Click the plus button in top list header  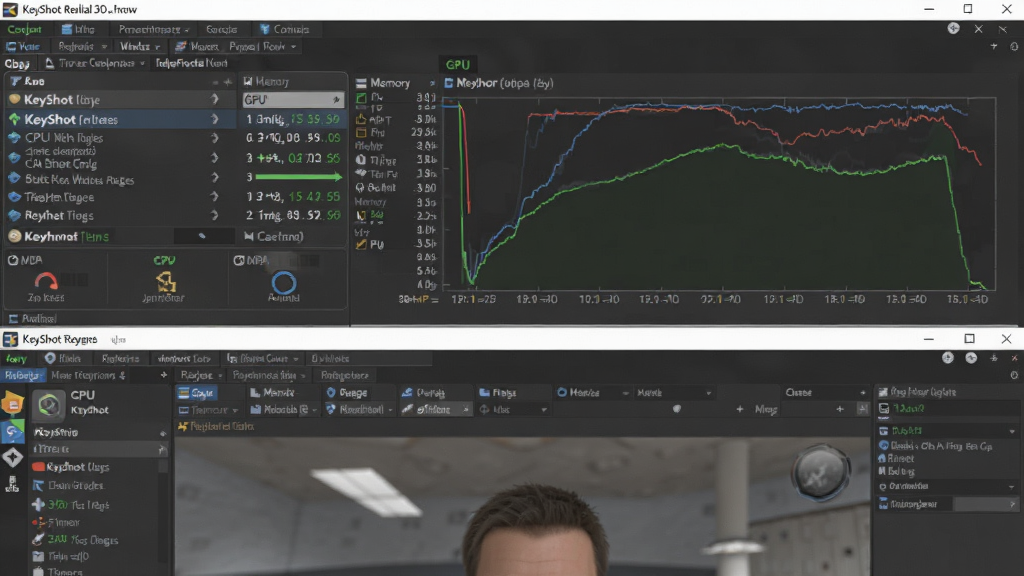[227, 82]
